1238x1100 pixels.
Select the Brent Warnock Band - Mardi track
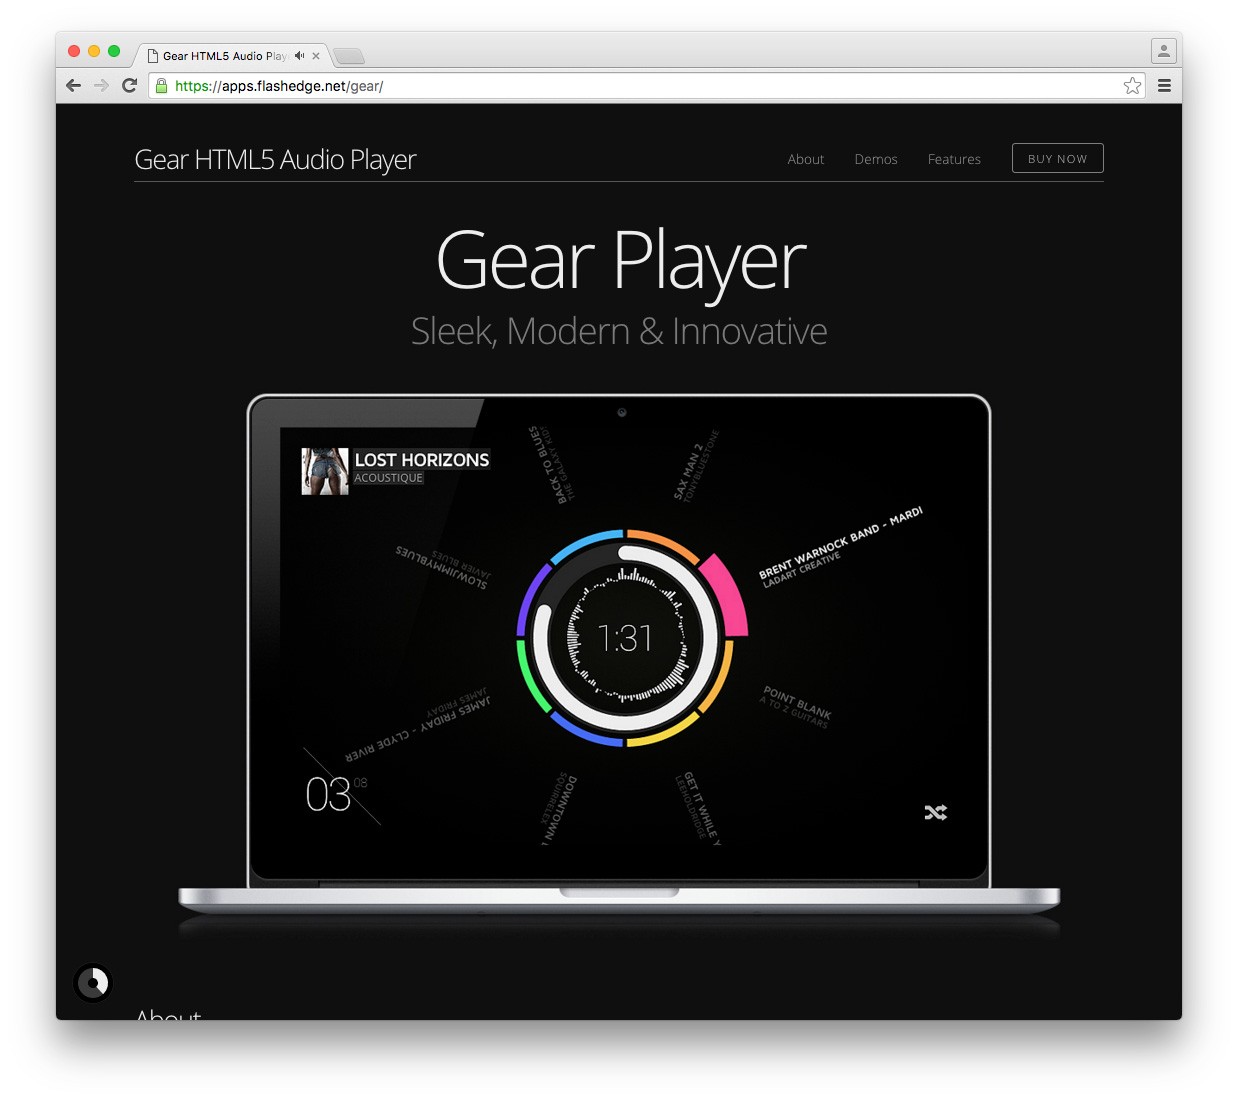click(x=840, y=546)
